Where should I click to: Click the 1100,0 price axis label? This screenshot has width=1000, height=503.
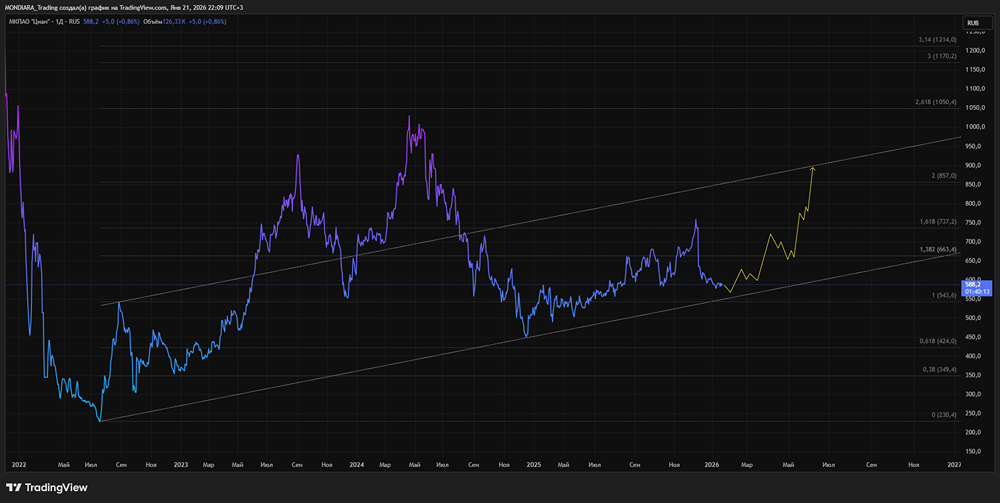coord(973,89)
